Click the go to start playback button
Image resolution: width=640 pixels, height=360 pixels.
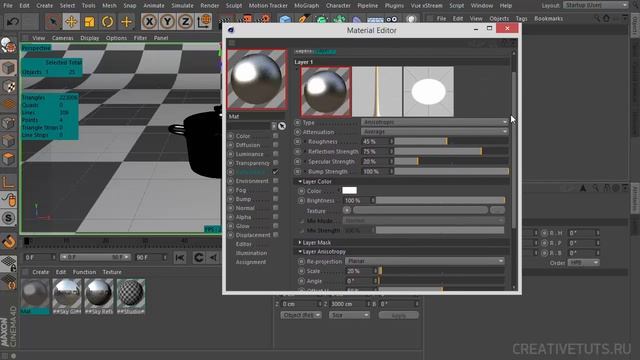coord(180,258)
